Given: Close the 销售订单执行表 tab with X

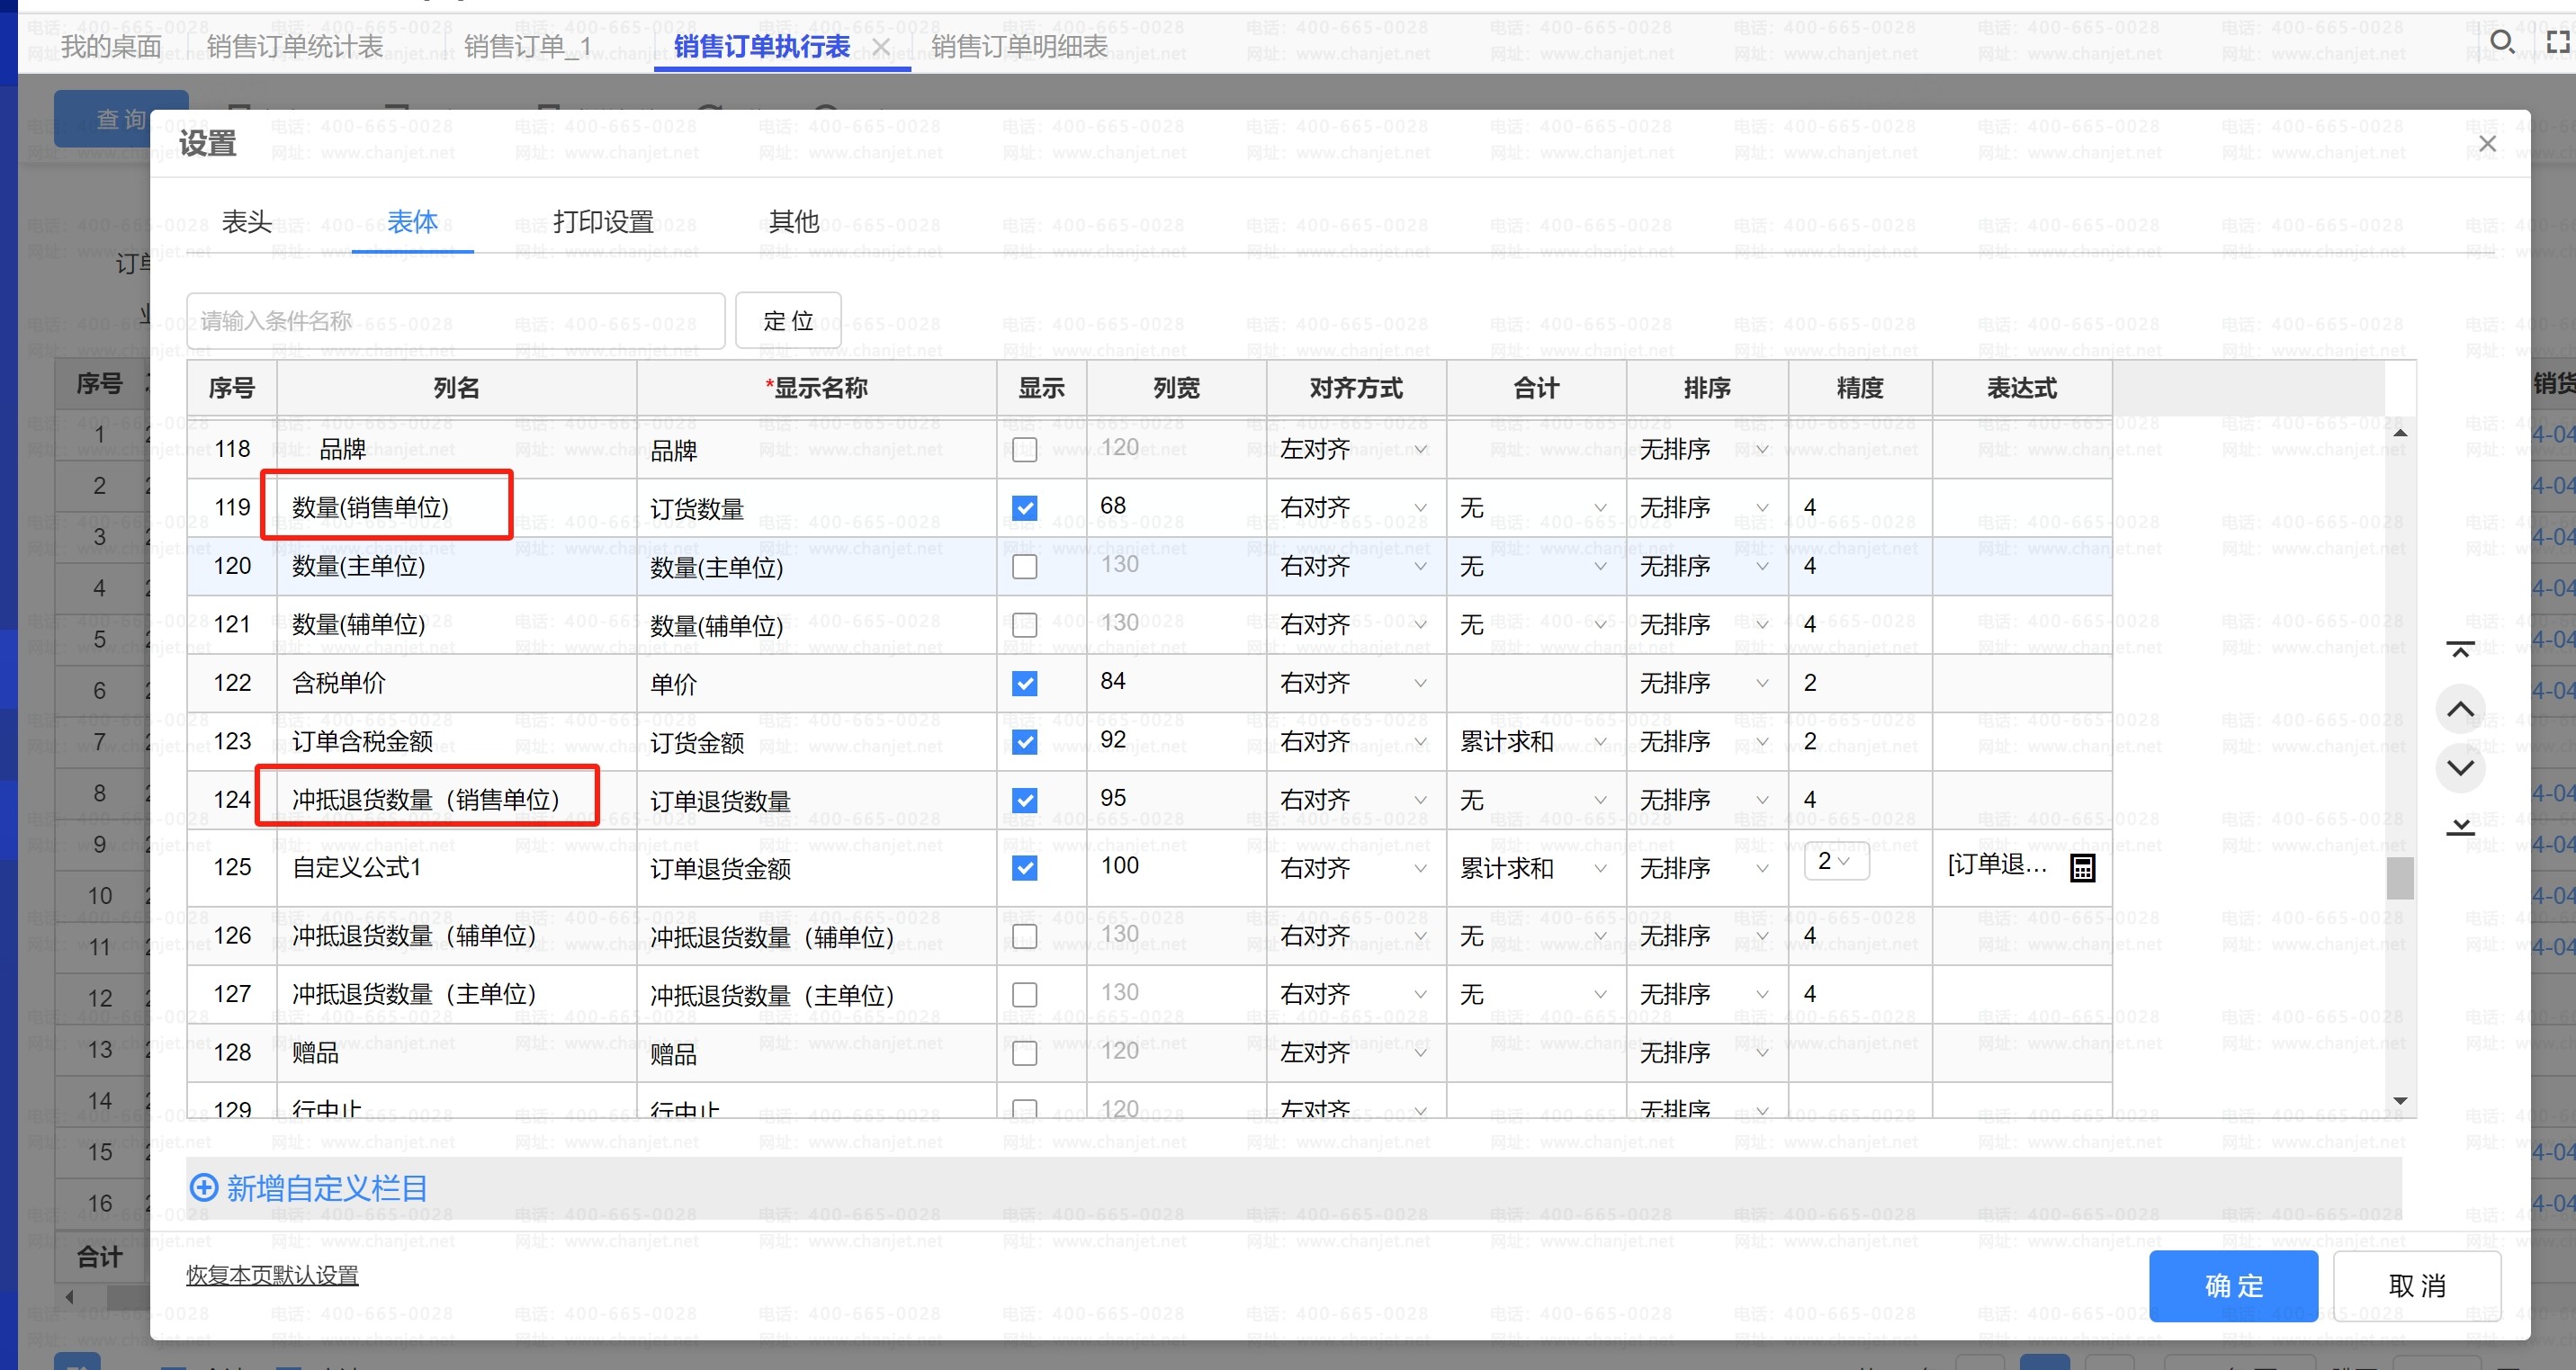Looking at the screenshot, I should (881, 47).
